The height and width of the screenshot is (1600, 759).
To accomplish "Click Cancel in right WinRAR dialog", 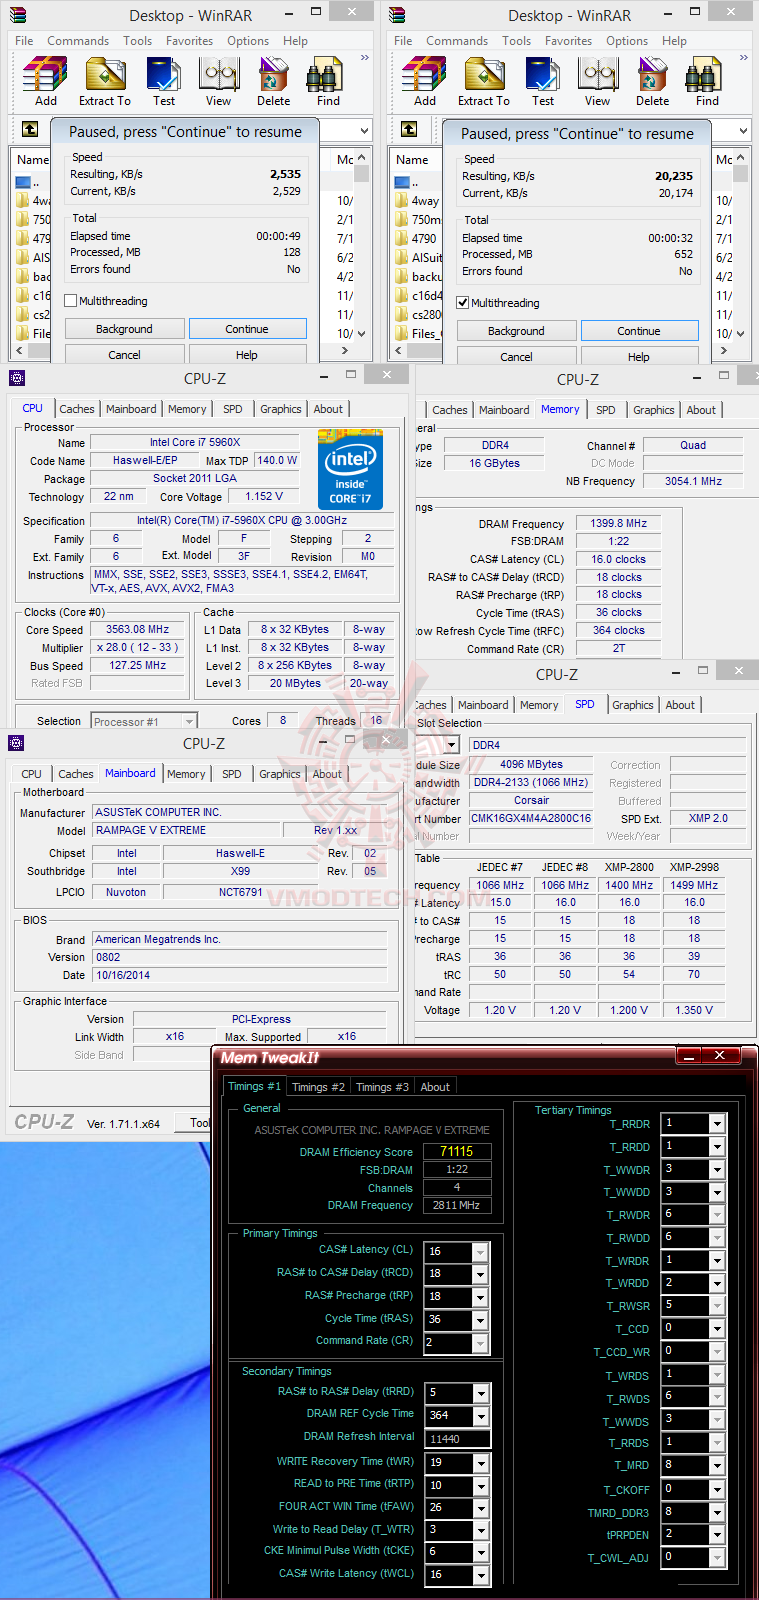I will (516, 357).
